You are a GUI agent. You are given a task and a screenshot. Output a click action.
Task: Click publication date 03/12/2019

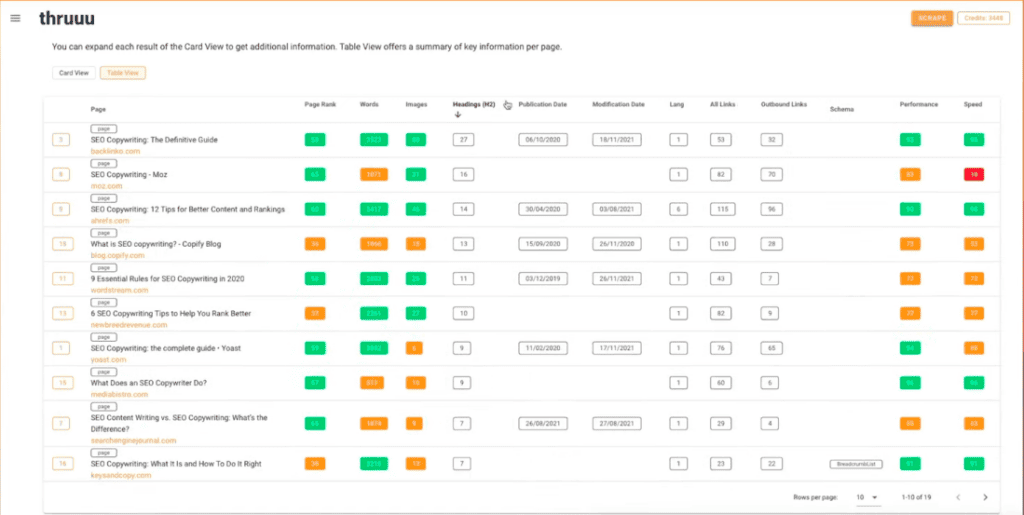pyautogui.click(x=543, y=279)
